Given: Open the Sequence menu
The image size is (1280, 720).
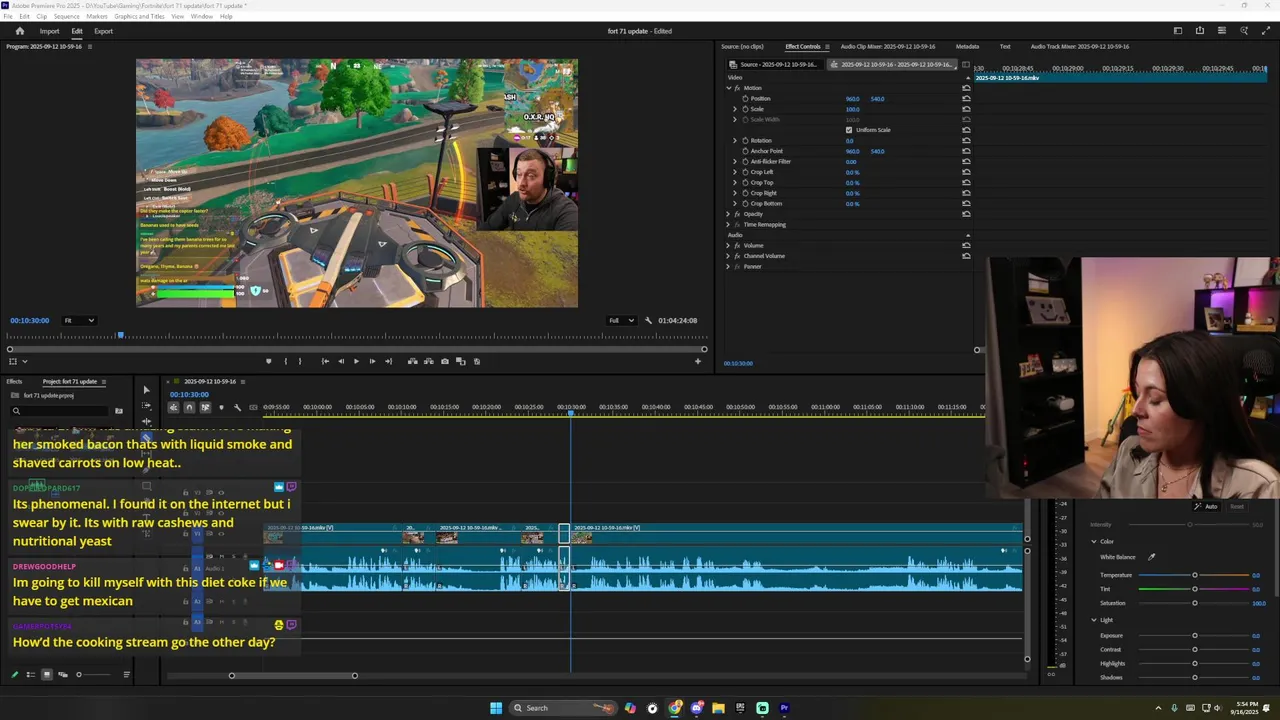Looking at the screenshot, I should tap(66, 16).
